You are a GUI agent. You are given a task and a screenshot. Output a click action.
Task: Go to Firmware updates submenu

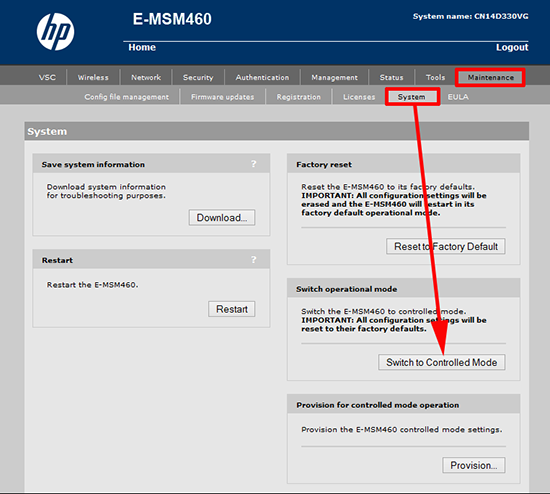point(222,97)
